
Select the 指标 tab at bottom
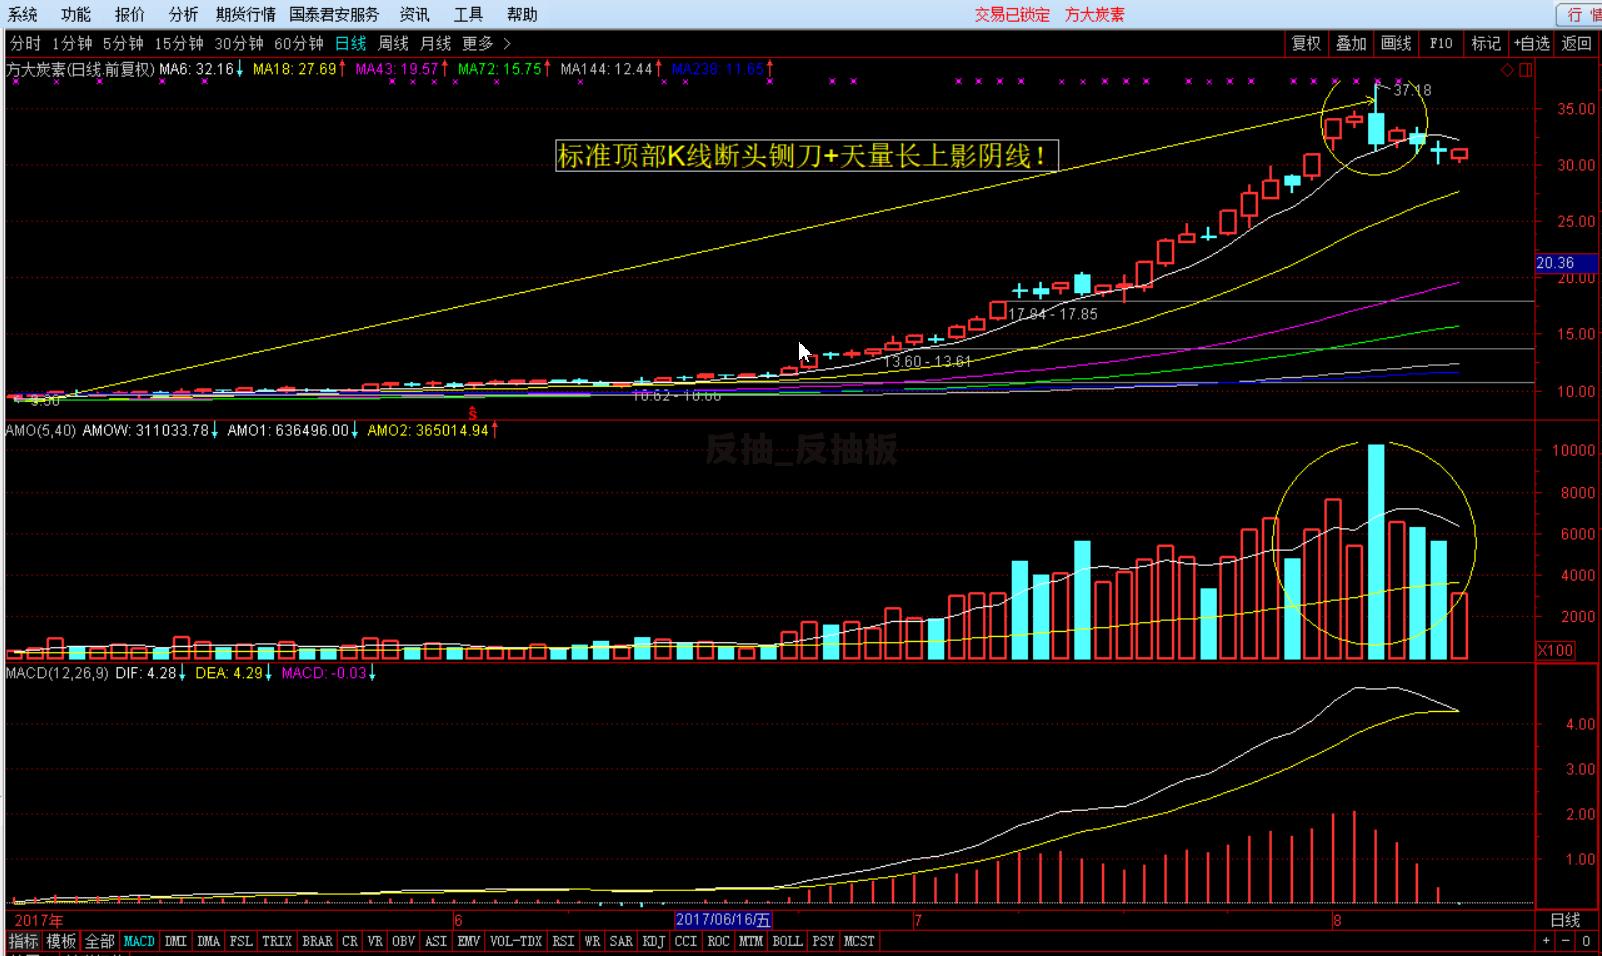click(x=24, y=941)
